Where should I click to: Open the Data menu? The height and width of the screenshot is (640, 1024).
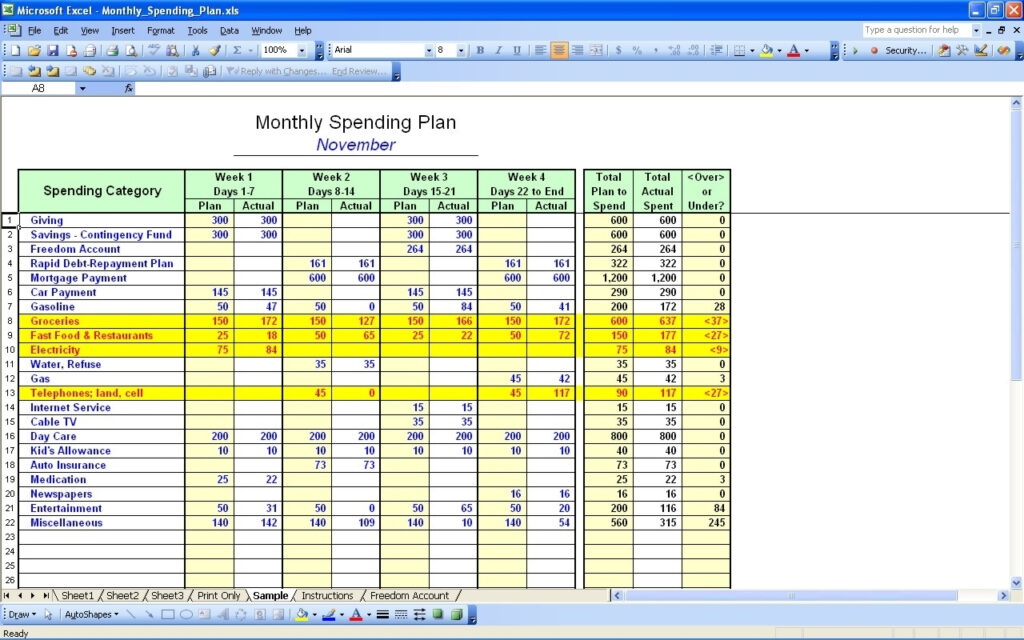click(x=228, y=30)
